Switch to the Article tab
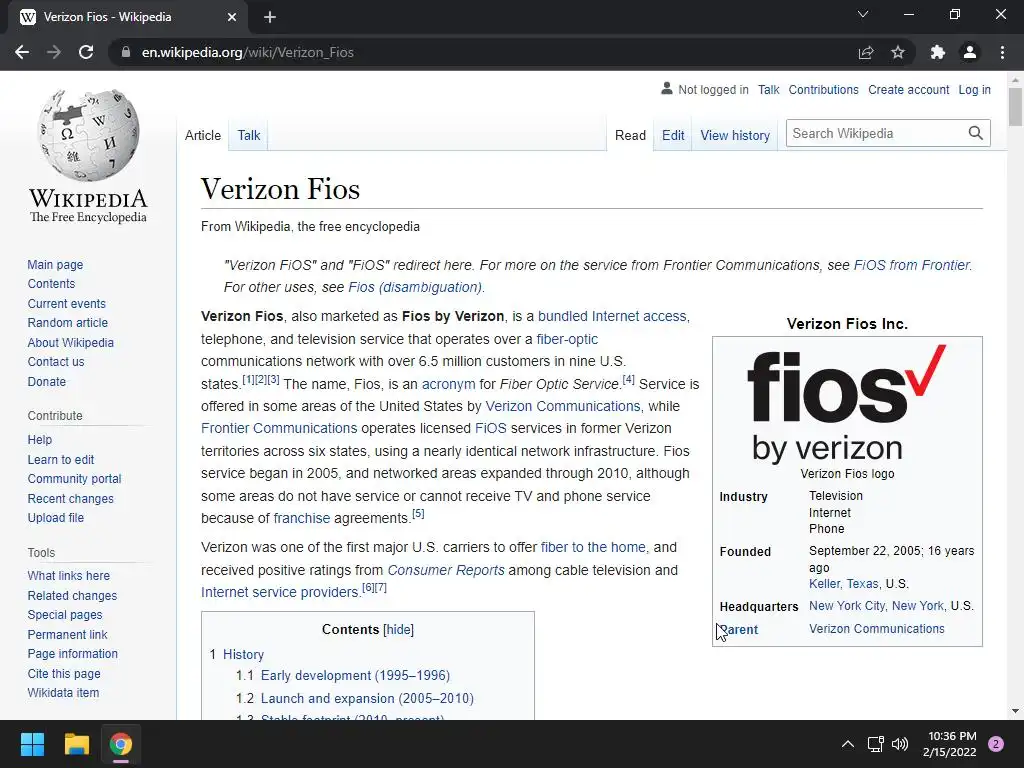The height and width of the screenshot is (768, 1024). pos(202,135)
